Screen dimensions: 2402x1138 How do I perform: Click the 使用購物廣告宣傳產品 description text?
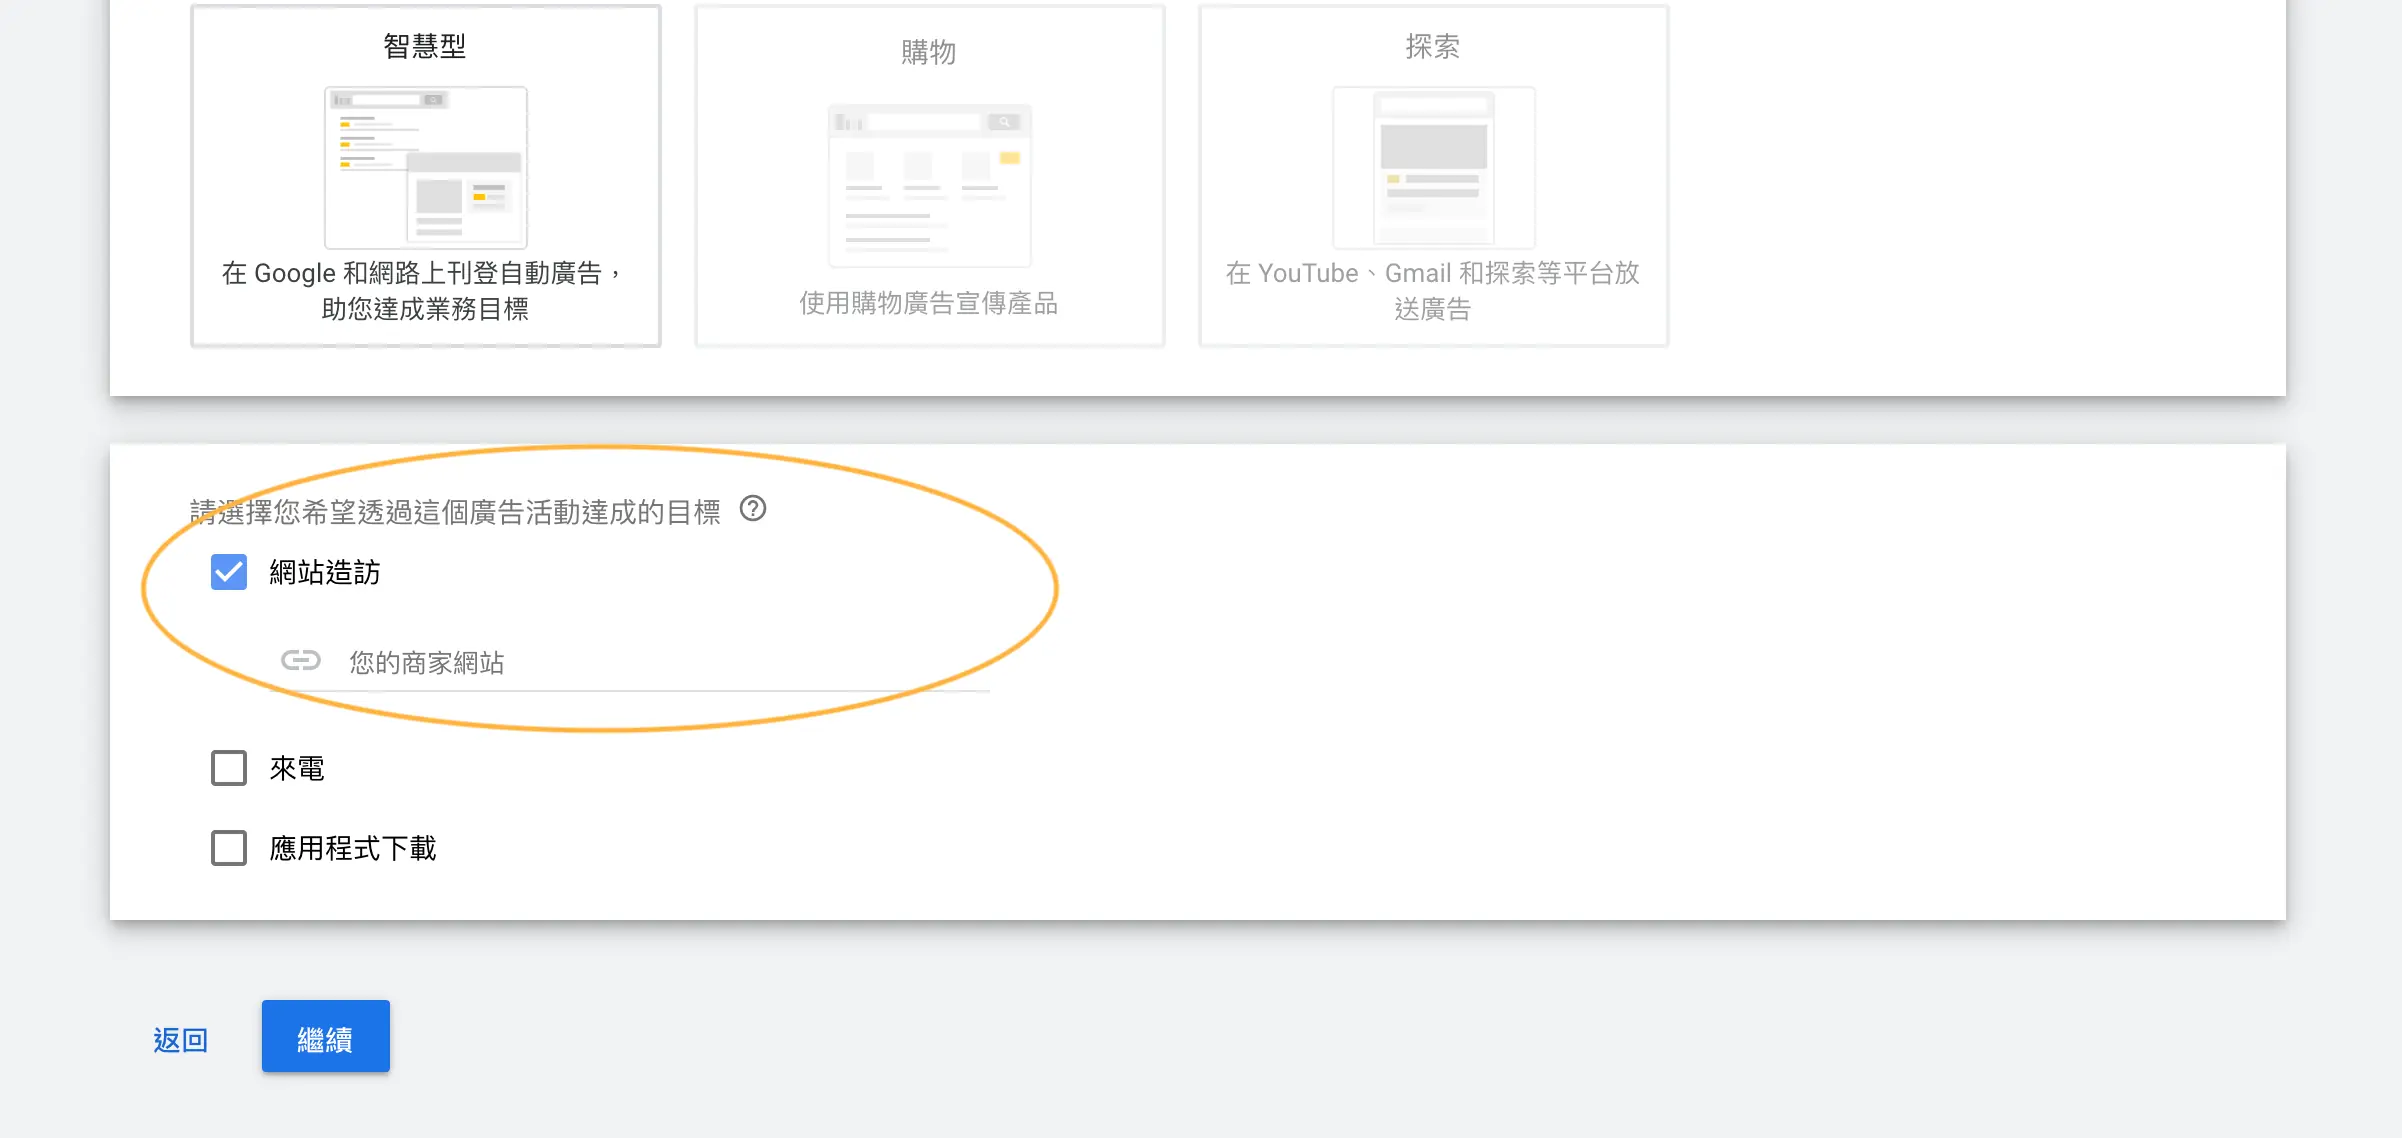(x=929, y=304)
